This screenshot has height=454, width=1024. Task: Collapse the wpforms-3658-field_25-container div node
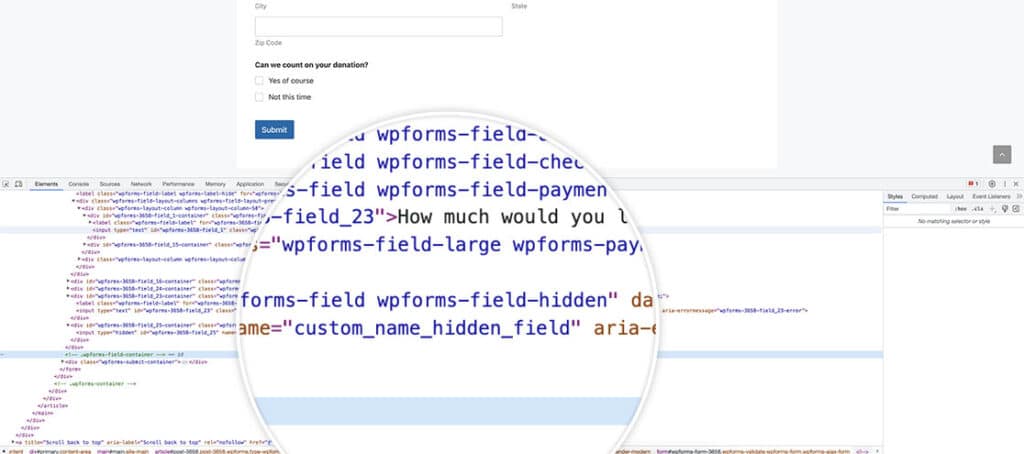tap(69, 325)
